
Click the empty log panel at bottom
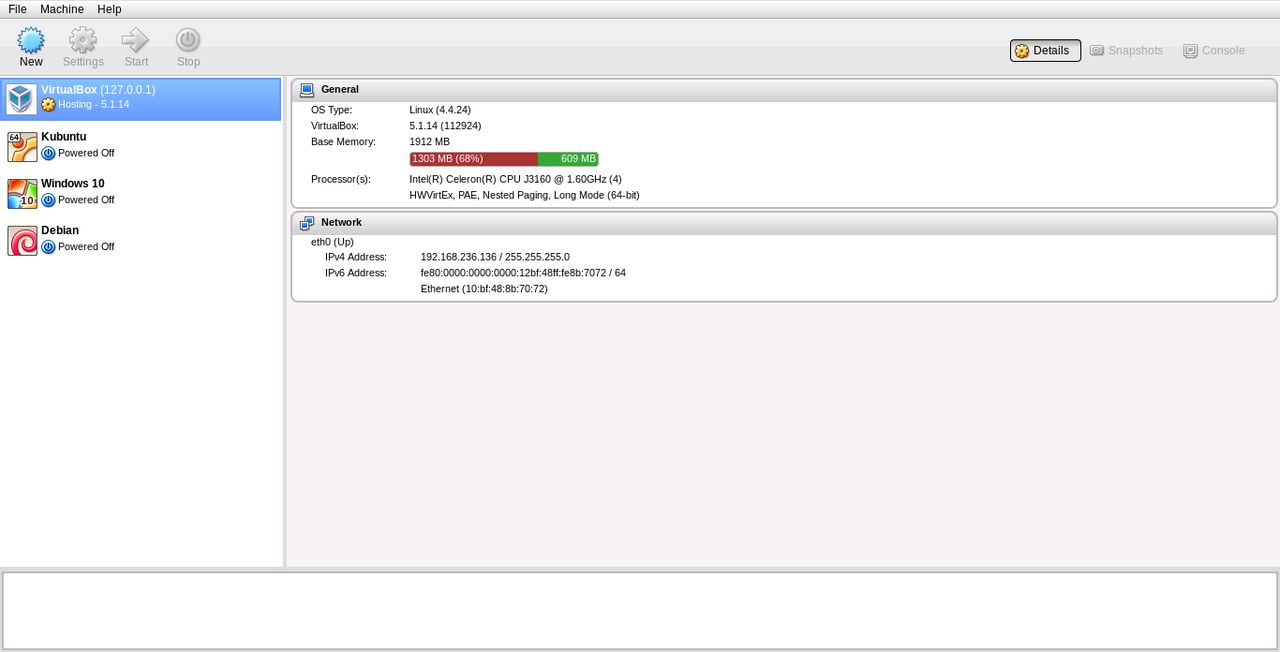[x=640, y=610]
